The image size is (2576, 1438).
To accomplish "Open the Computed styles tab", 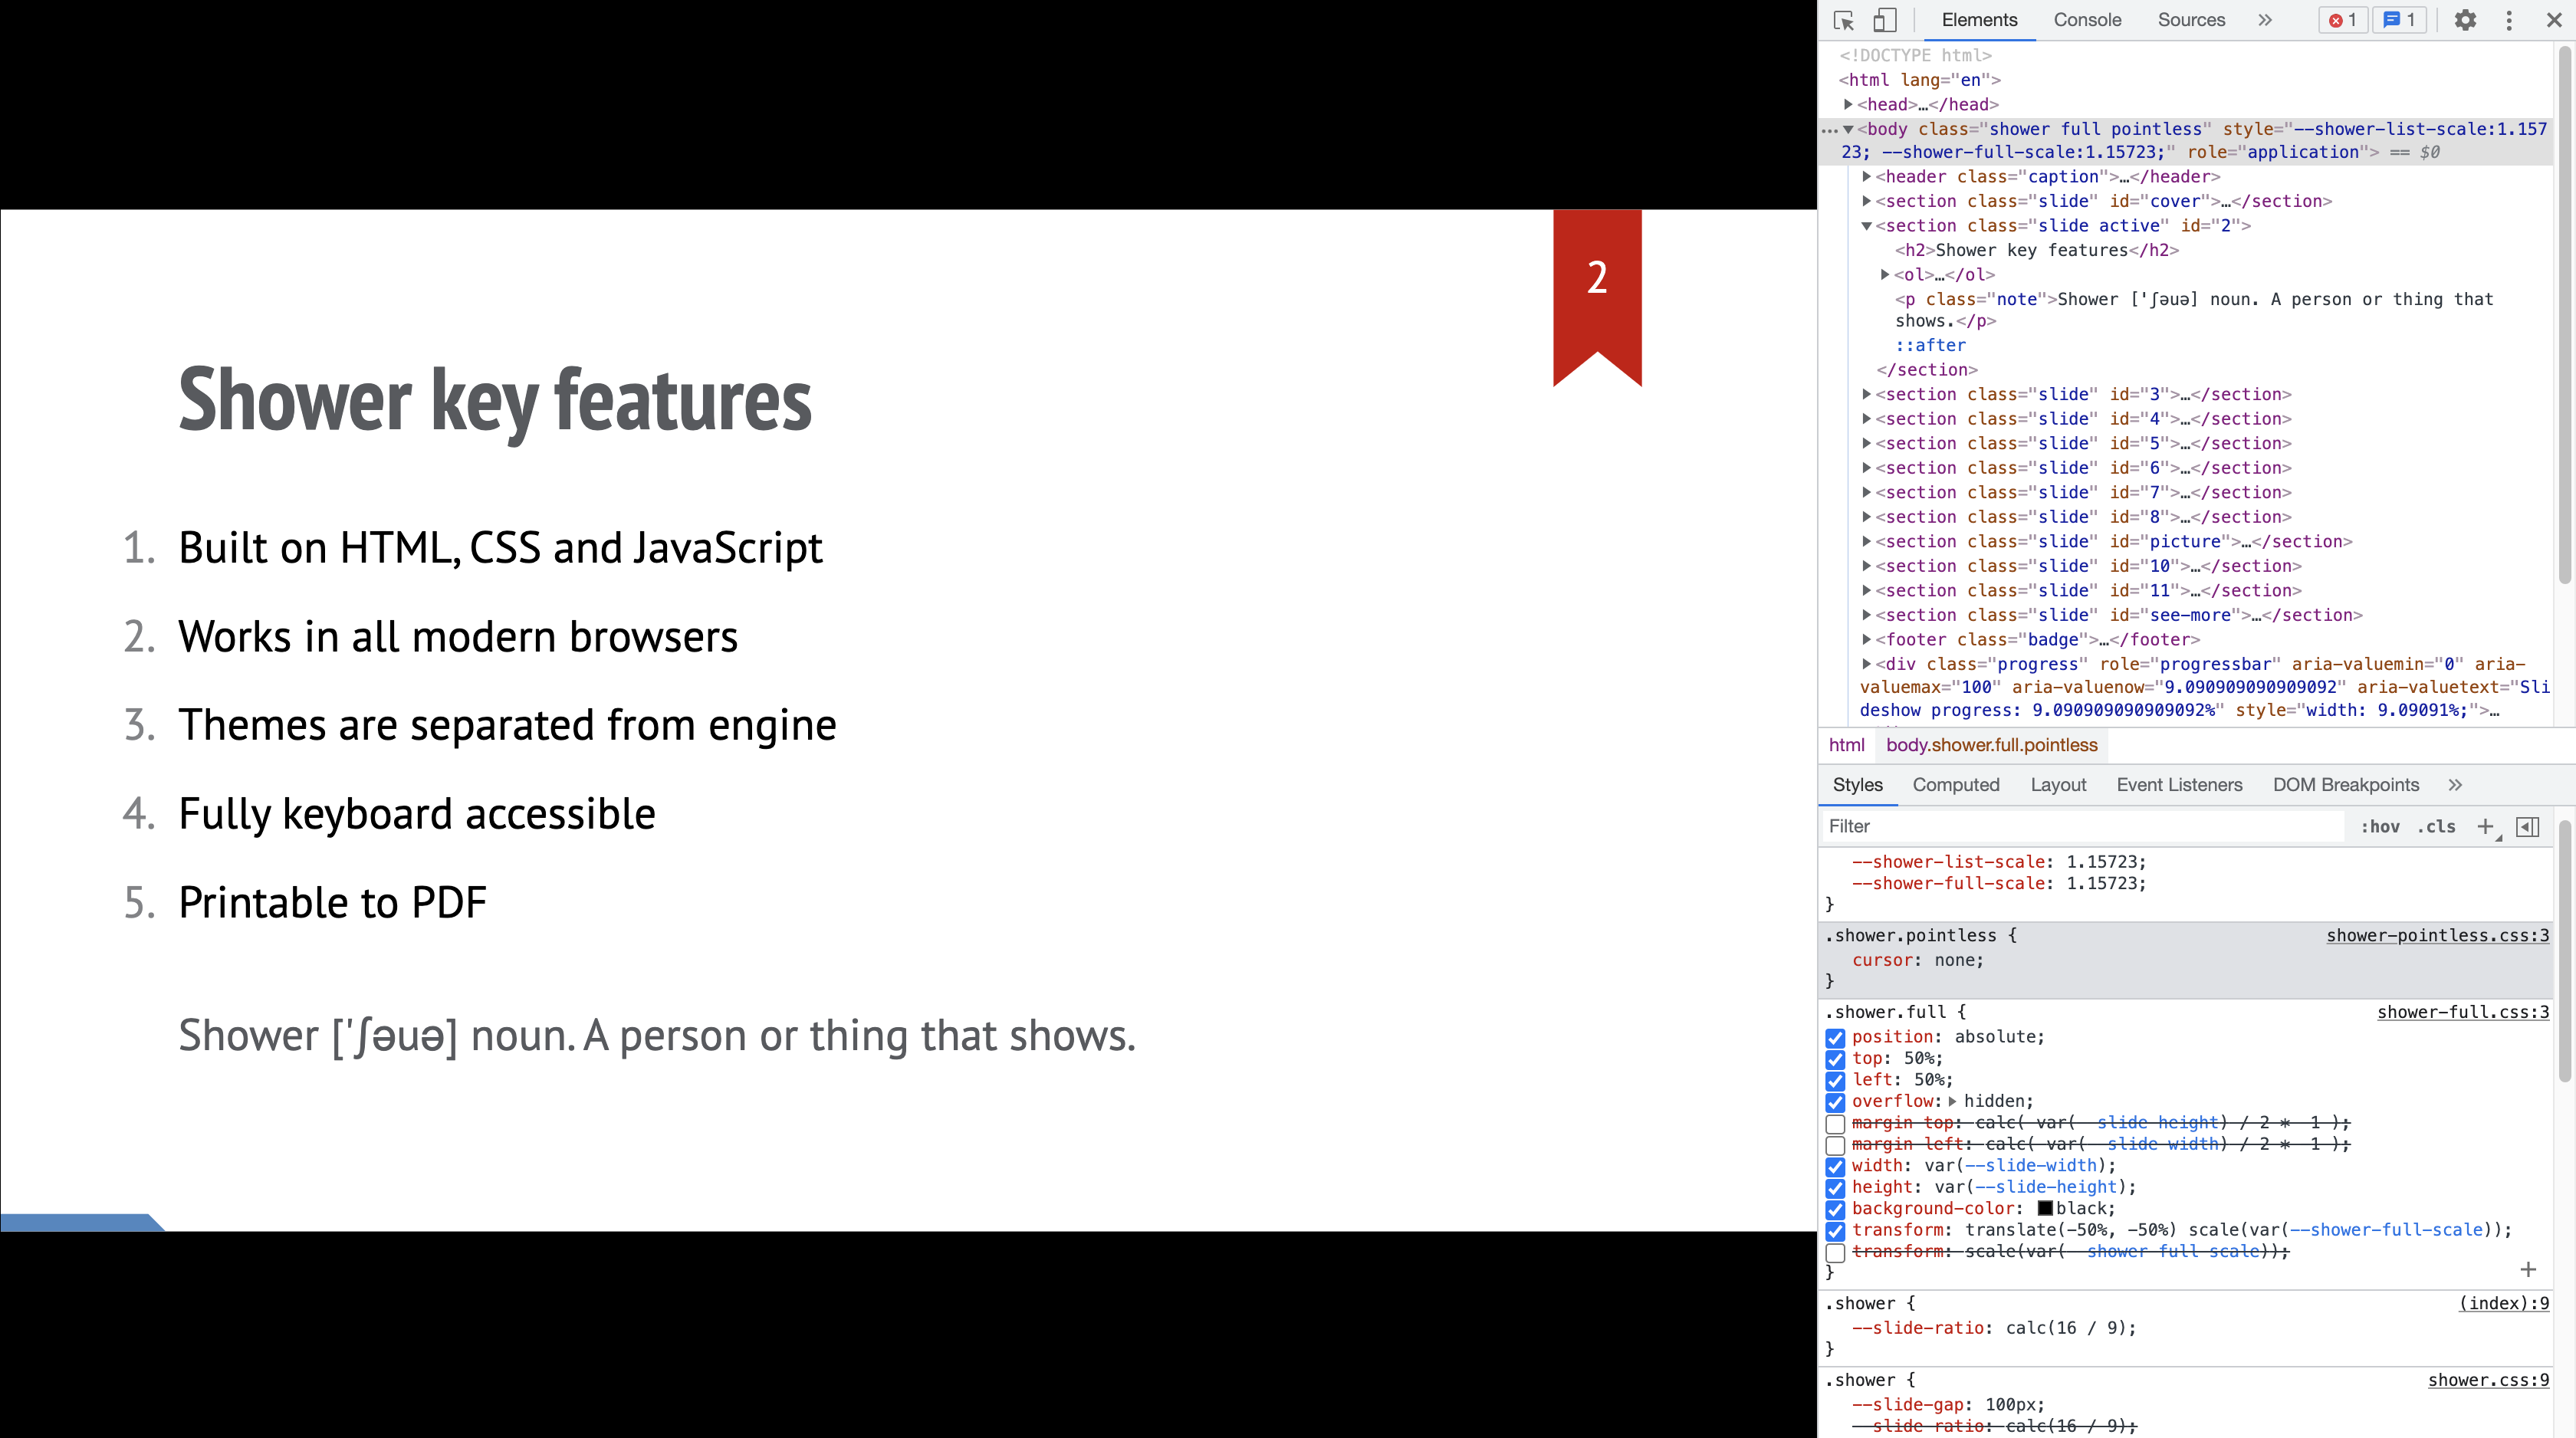I will point(1955,785).
